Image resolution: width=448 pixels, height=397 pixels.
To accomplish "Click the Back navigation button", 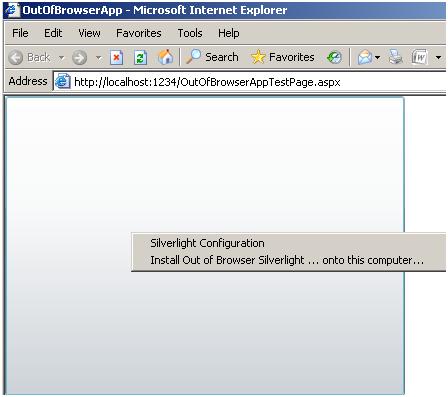I will [29, 57].
